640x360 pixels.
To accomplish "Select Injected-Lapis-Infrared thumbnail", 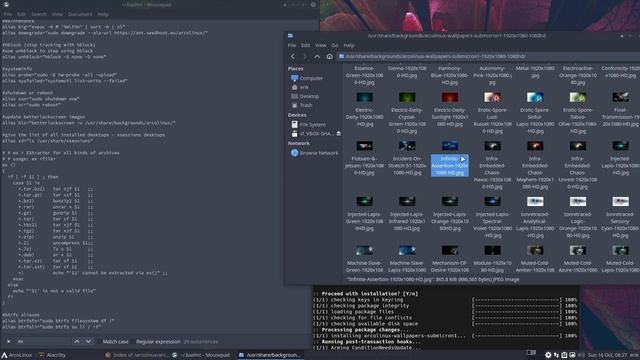I will [x=407, y=201].
